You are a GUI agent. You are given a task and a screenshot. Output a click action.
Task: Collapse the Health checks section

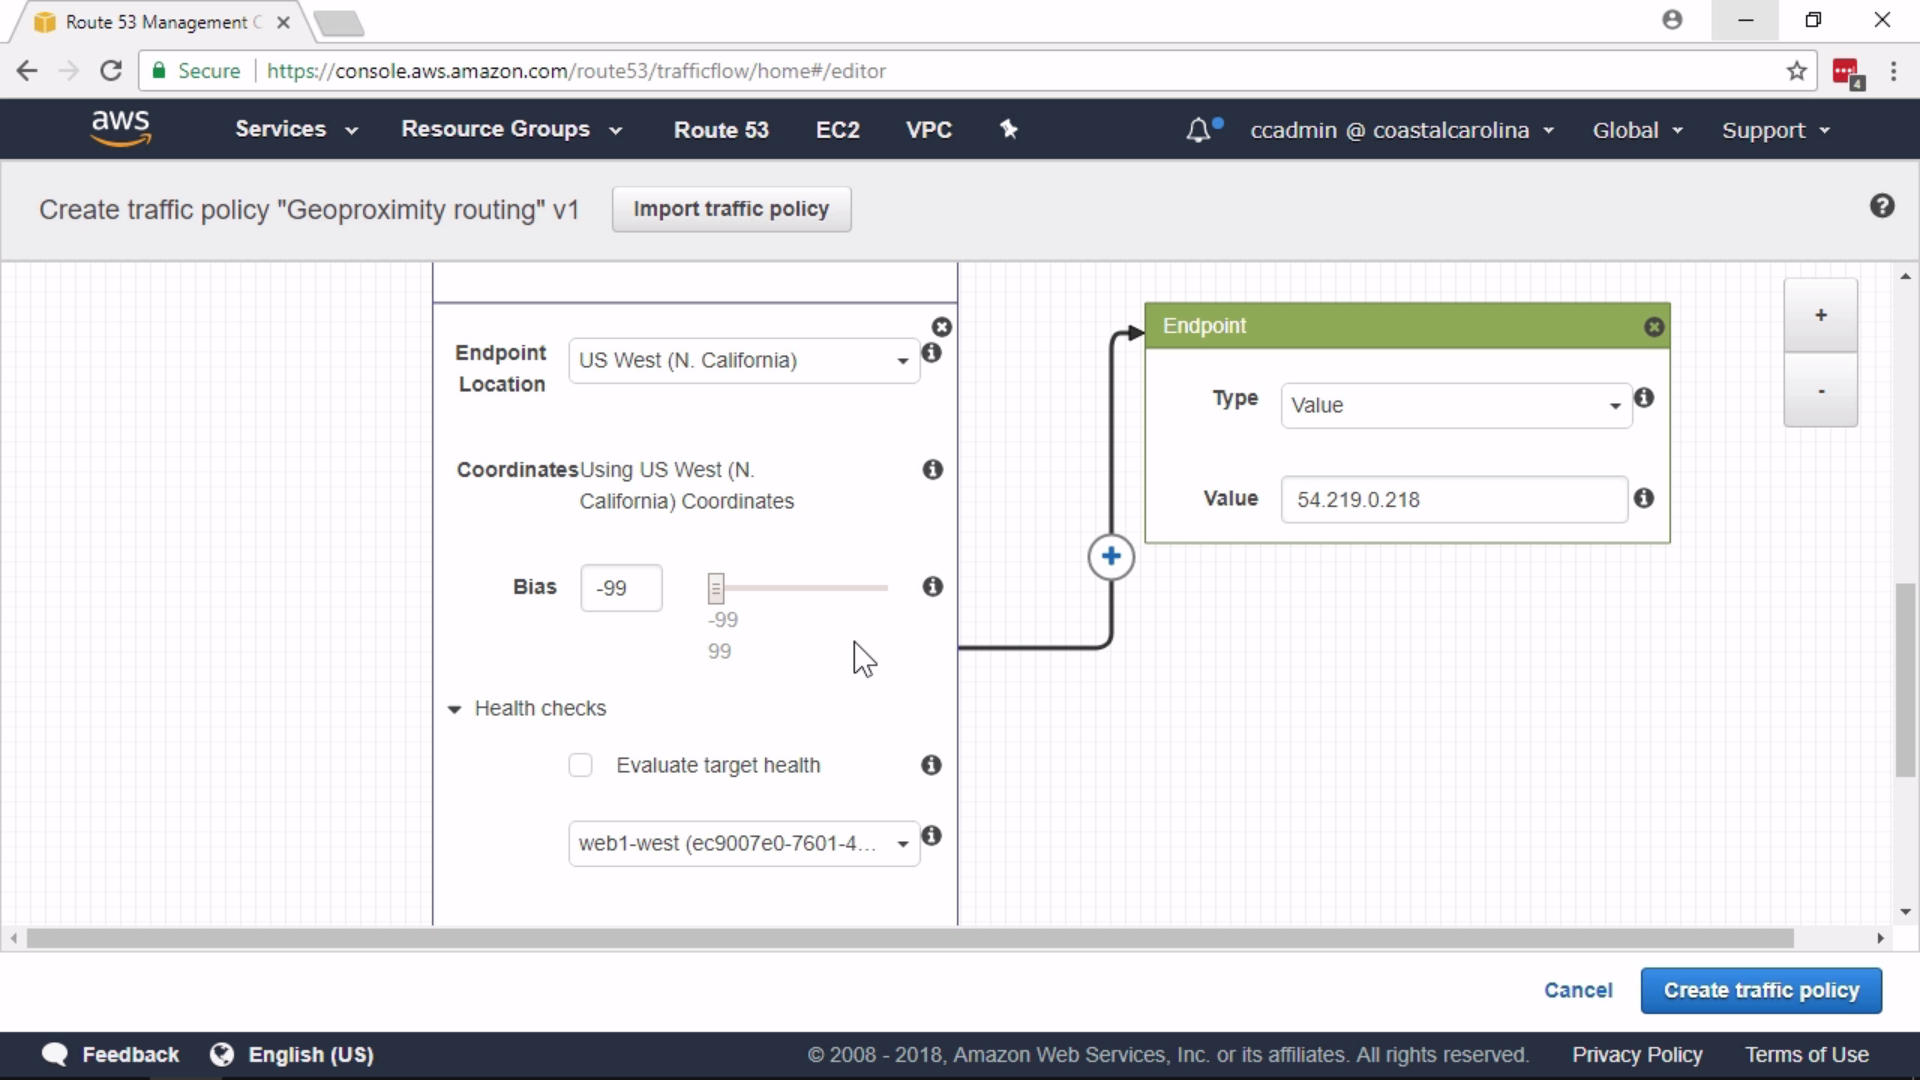[x=454, y=709]
